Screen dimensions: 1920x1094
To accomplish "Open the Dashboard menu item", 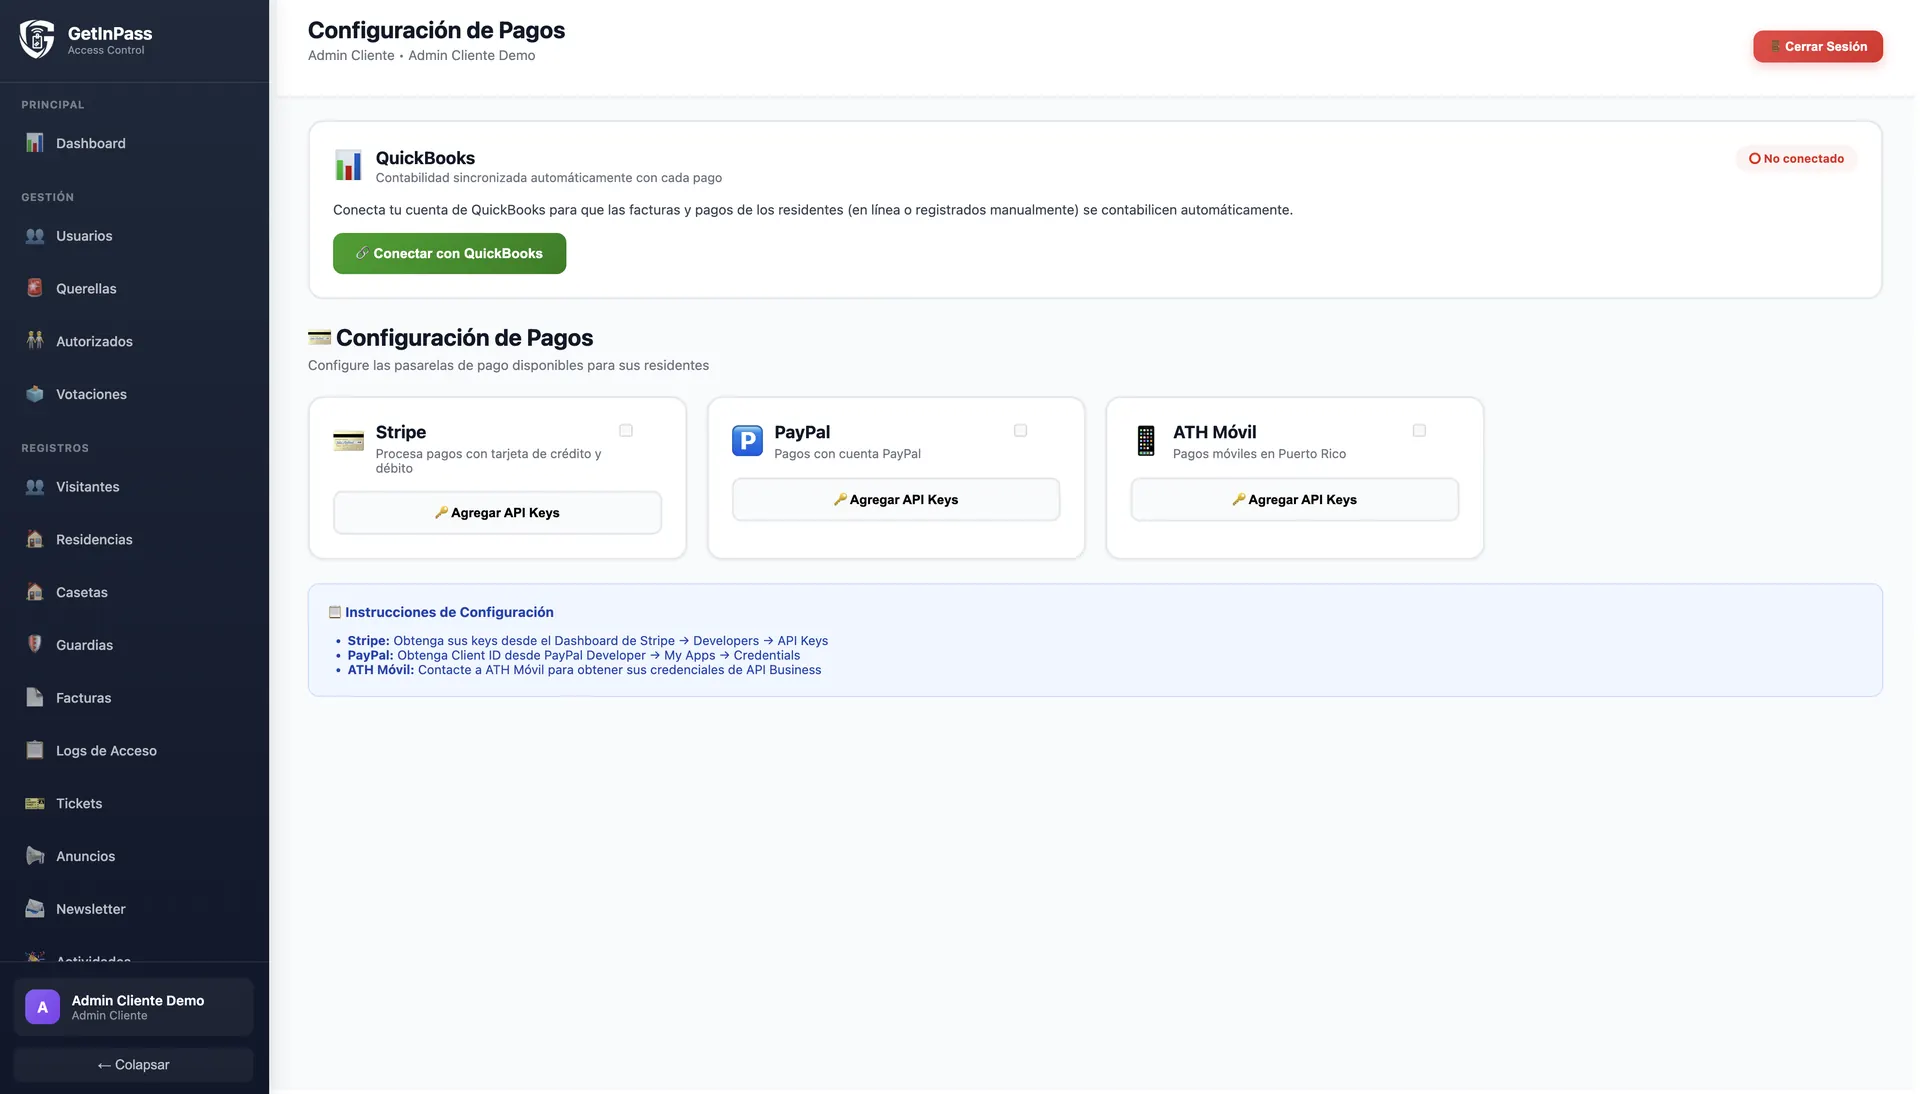I will click(x=134, y=143).
